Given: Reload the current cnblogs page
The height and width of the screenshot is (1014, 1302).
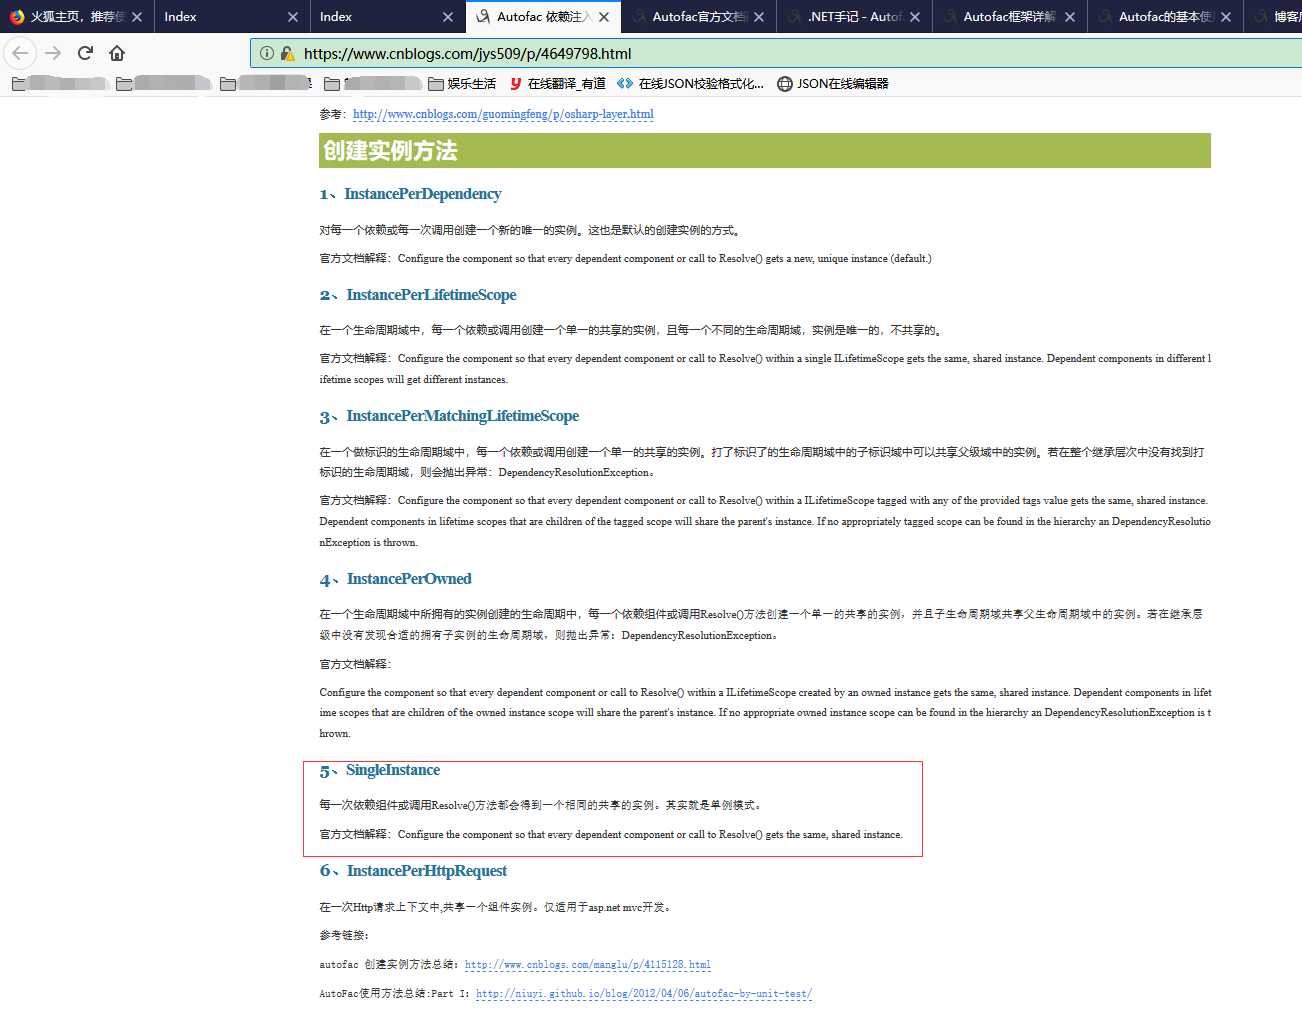Looking at the screenshot, I should click(x=85, y=53).
